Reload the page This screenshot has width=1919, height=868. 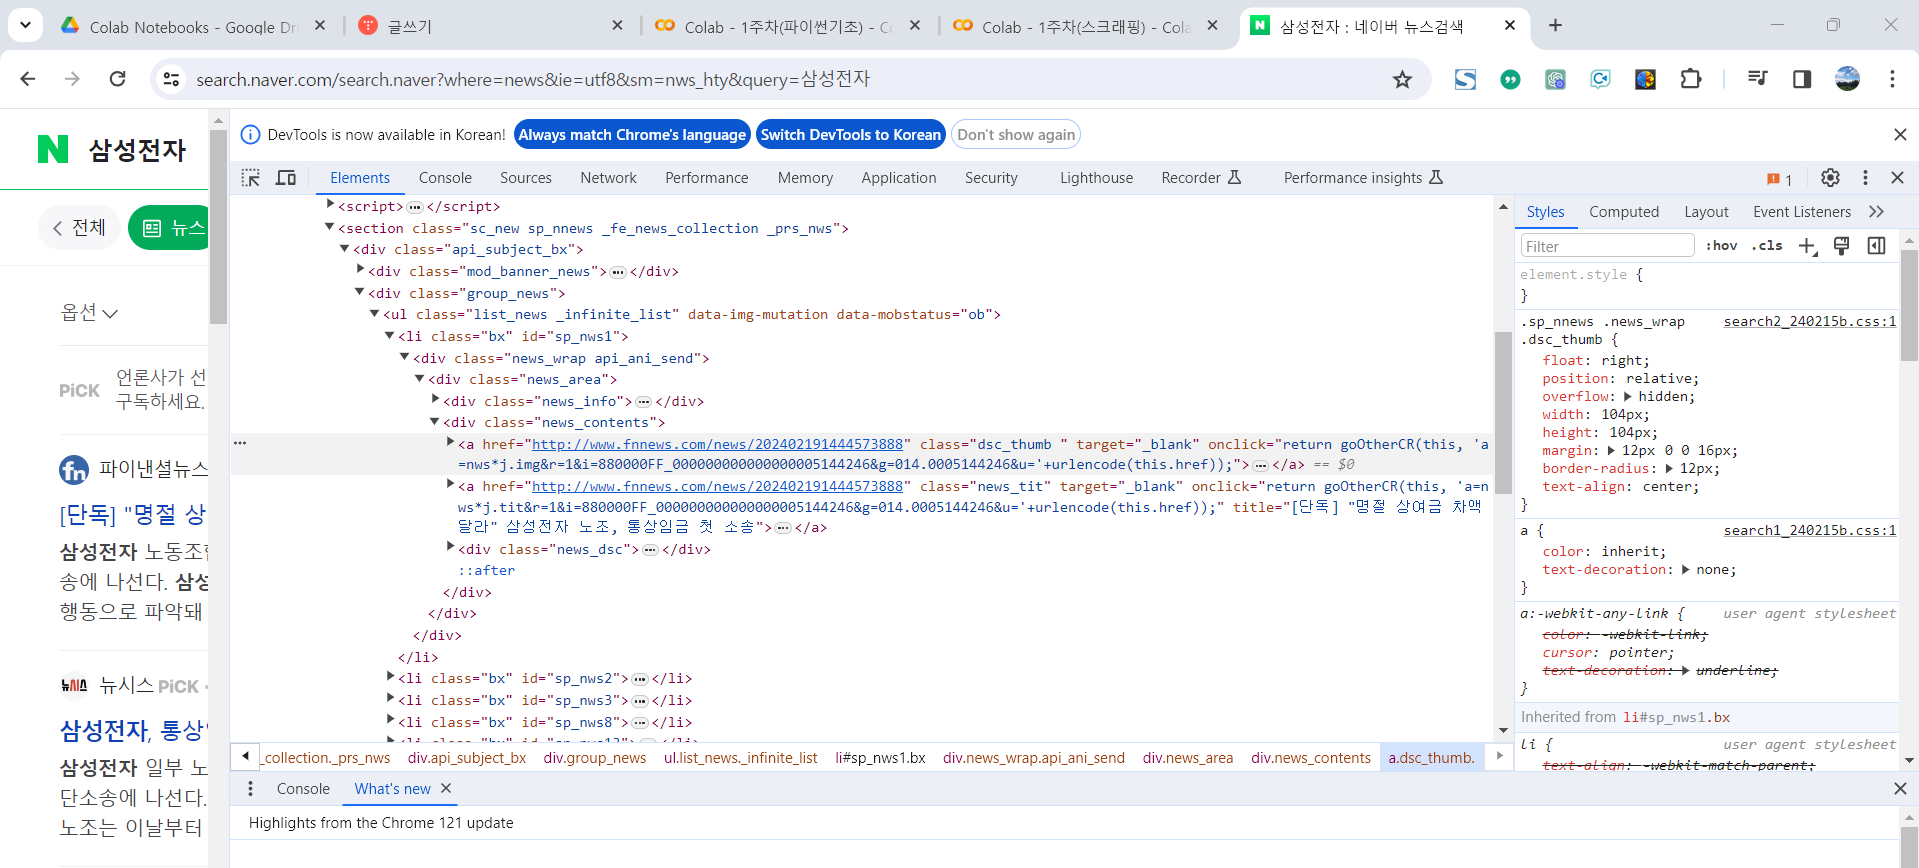coord(117,79)
